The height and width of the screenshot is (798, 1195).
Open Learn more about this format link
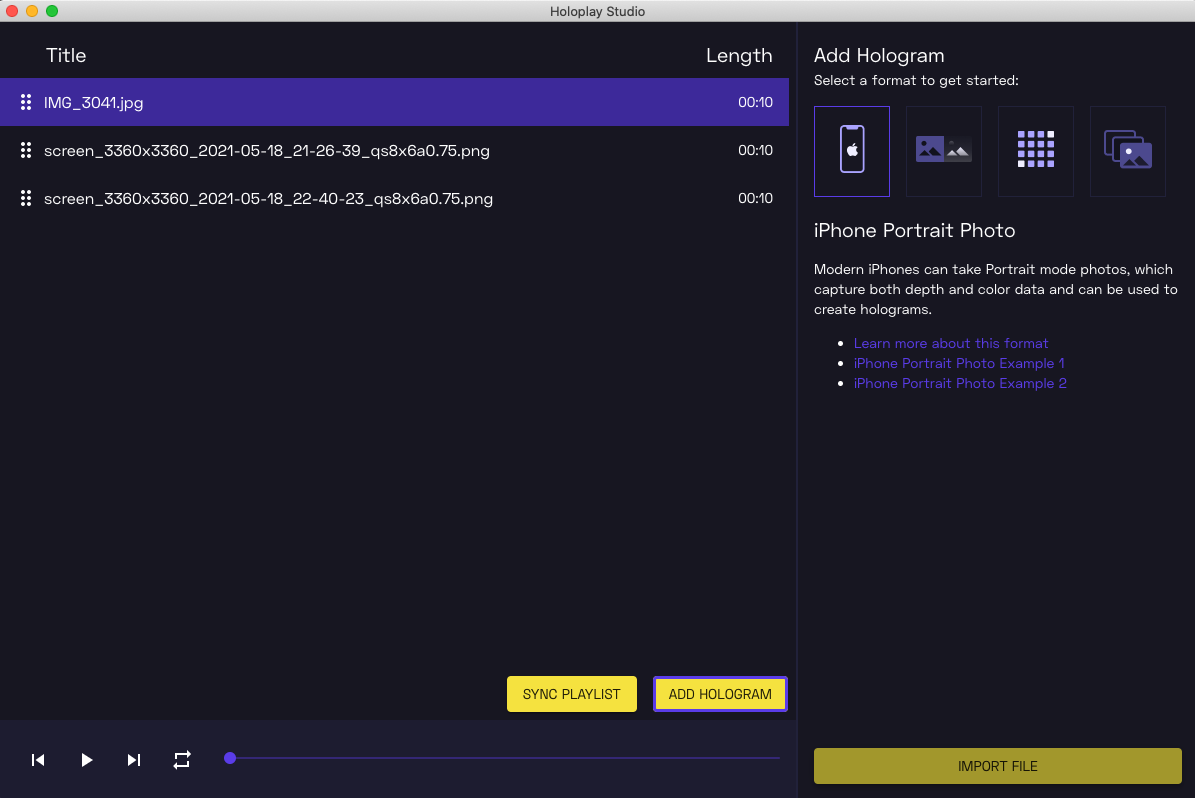950,343
